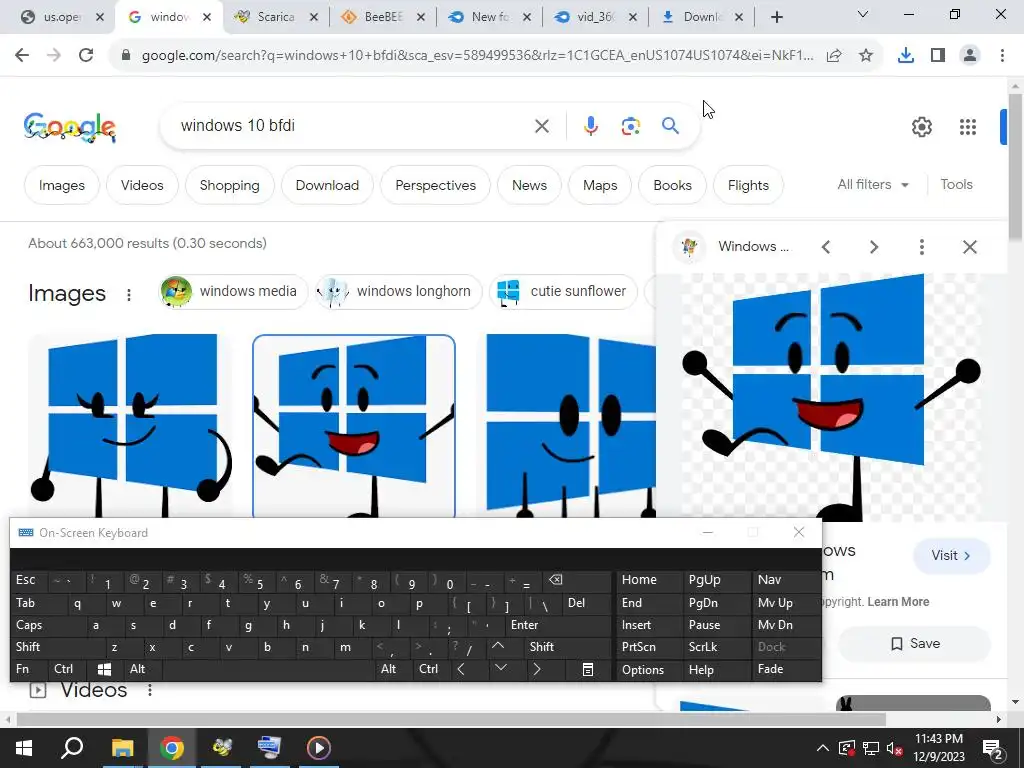Select the Shopping filter chip
The height and width of the screenshot is (768, 1024).
[x=229, y=185]
